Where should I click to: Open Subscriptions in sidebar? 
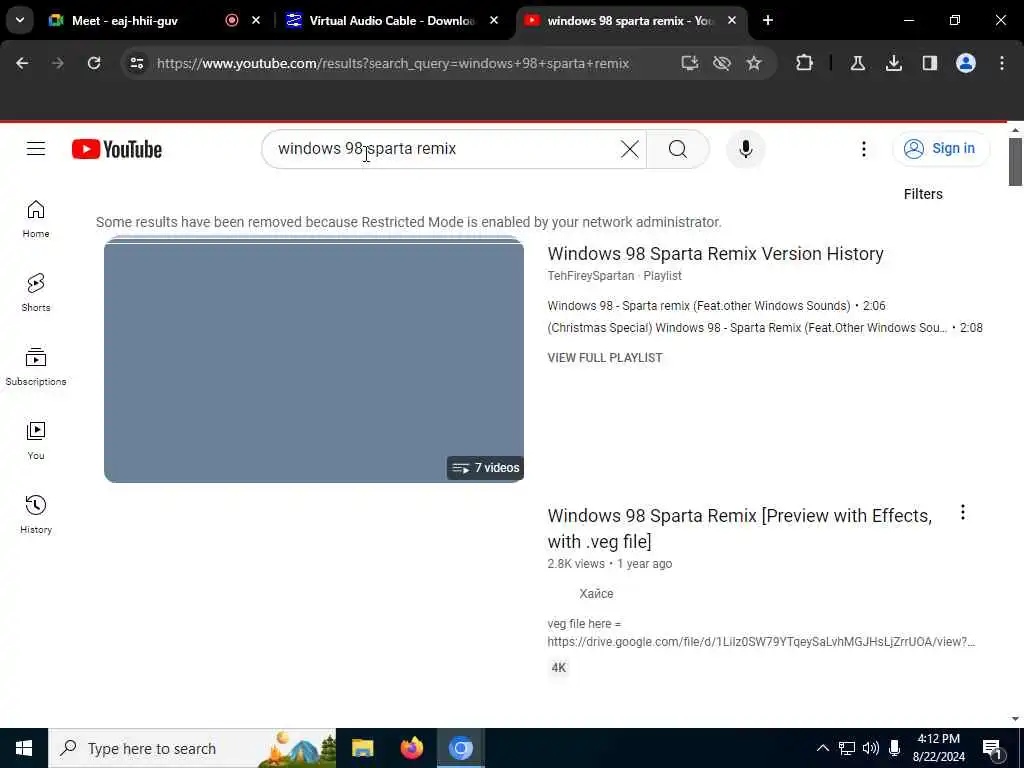(36, 366)
